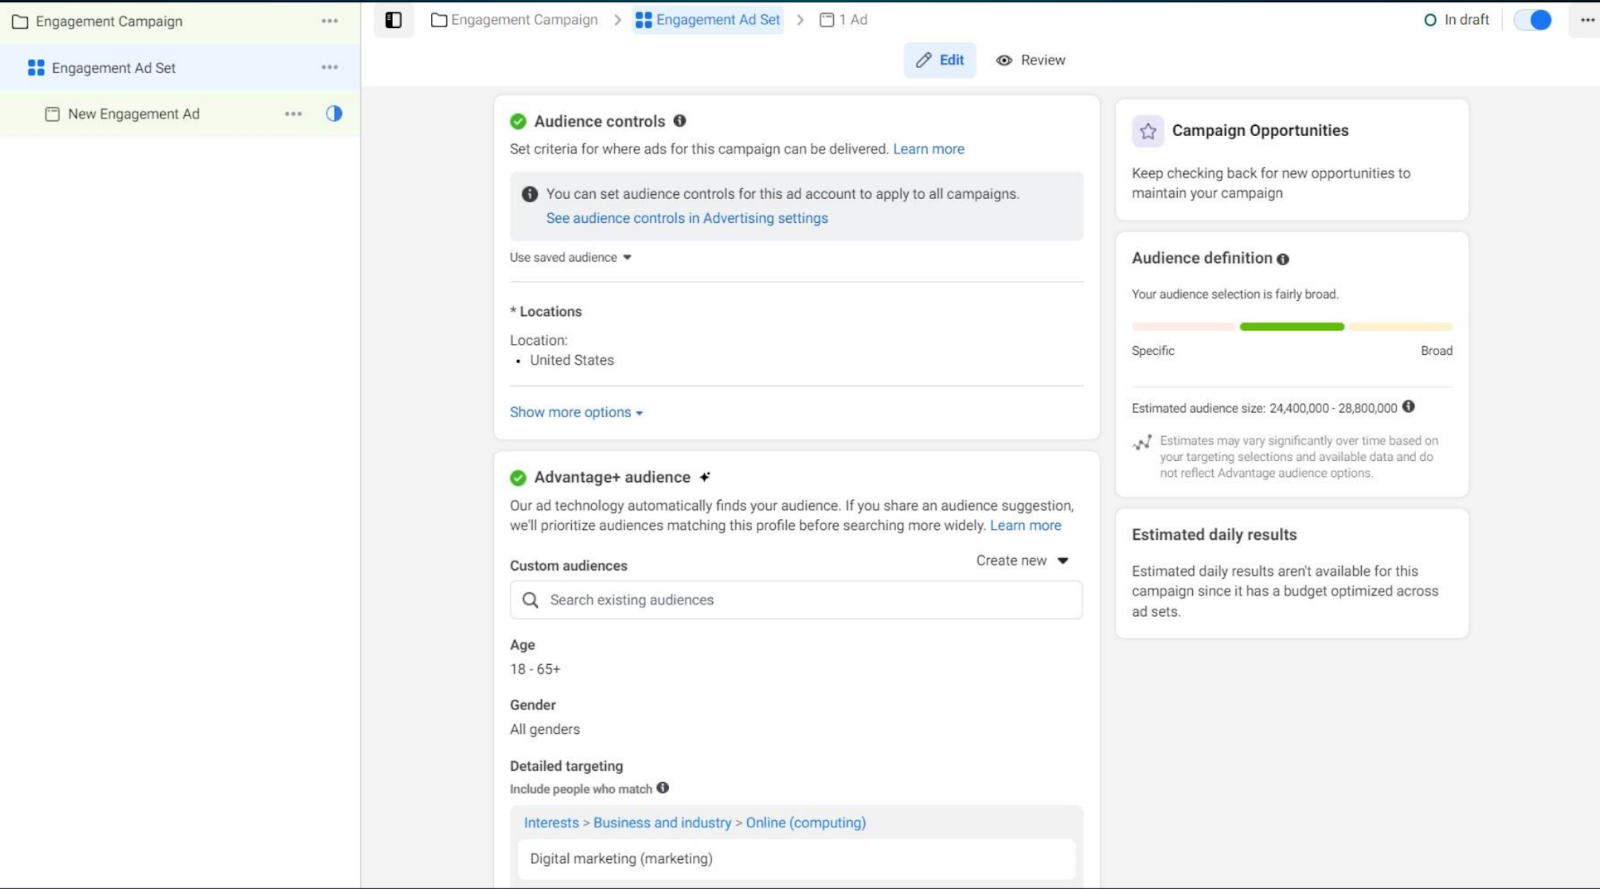Click the half-filled status icon for New Engagement Ad
The image size is (1600, 889).
pos(334,114)
